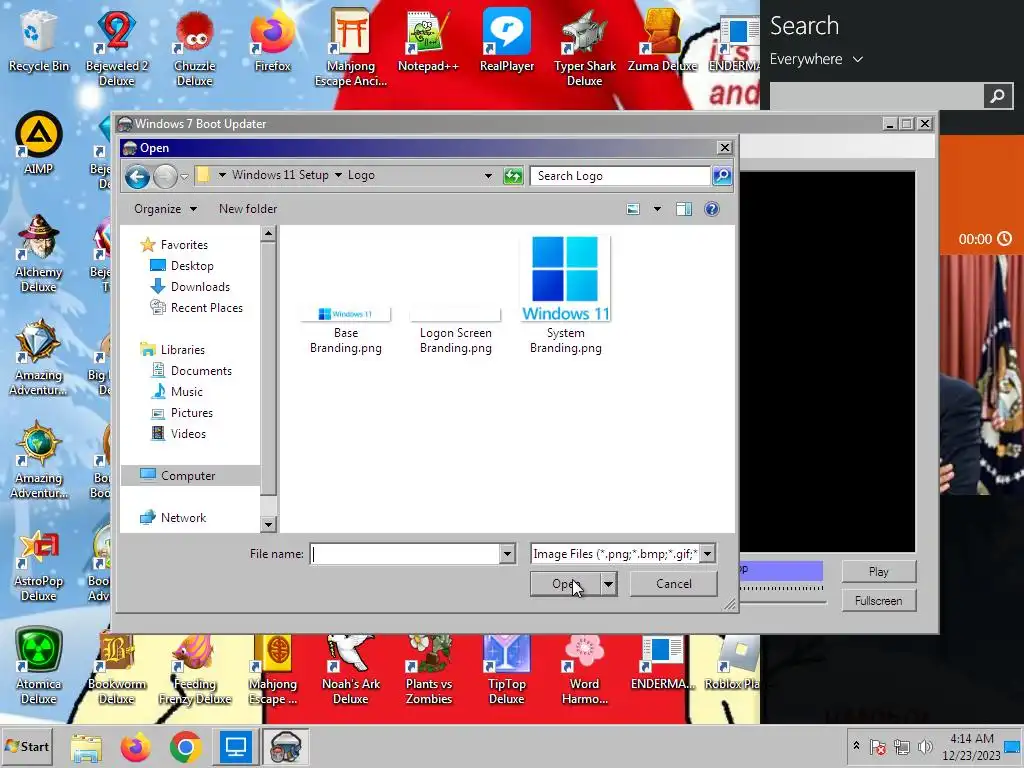Launch Bejeweled 2 Deluxe desktop shortcut
Screen dimensions: 1024x768
click(116, 47)
